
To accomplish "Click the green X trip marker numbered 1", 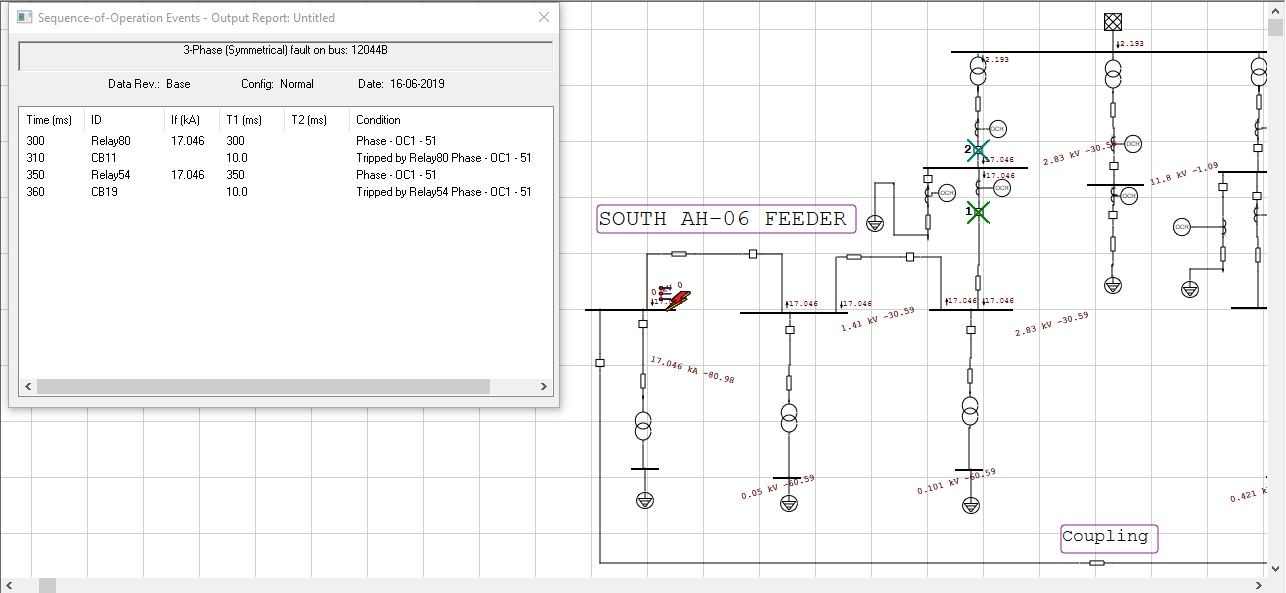I will pos(978,212).
